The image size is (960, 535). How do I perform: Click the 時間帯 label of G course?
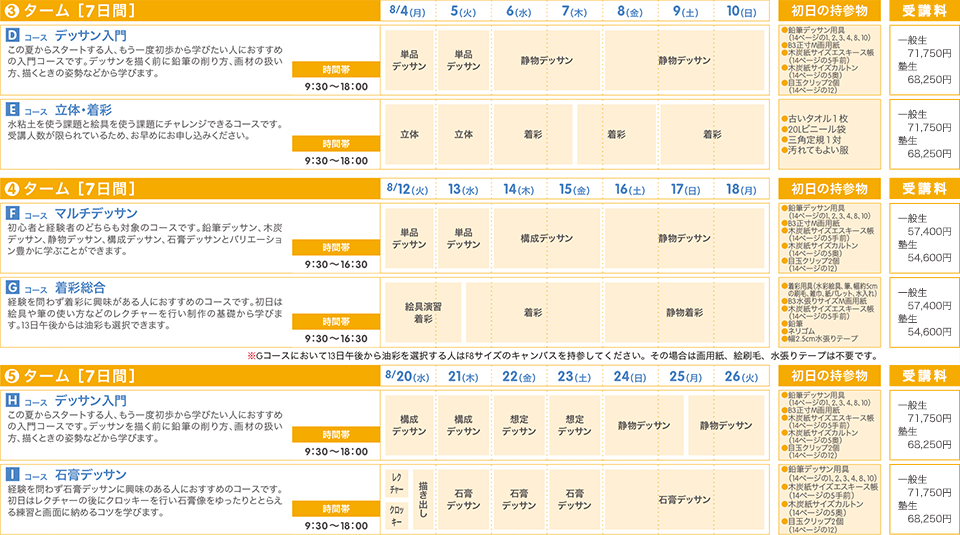(x=336, y=321)
